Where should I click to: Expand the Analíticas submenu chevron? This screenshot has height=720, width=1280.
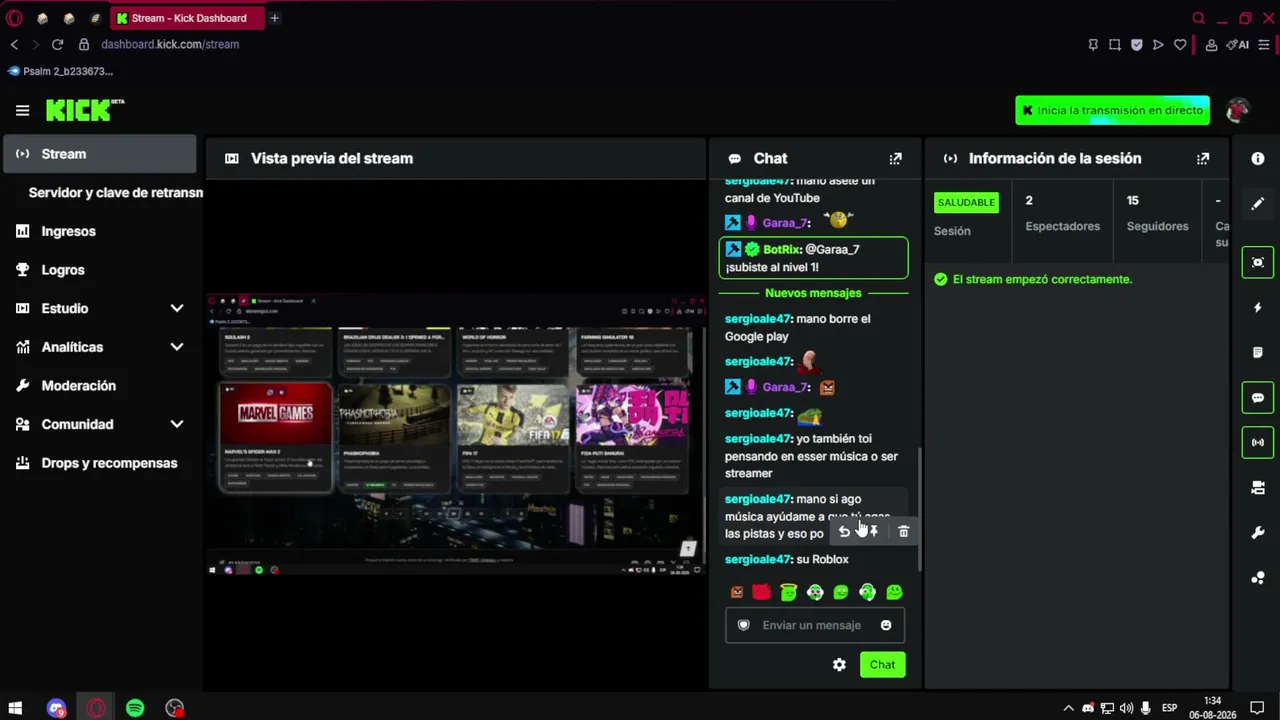[x=177, y=347]
